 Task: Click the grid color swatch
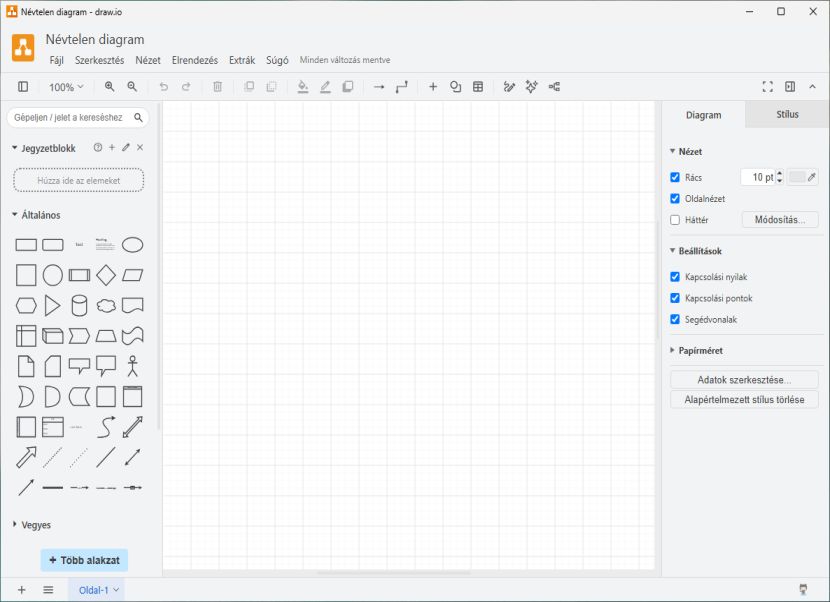coord(797,177)
